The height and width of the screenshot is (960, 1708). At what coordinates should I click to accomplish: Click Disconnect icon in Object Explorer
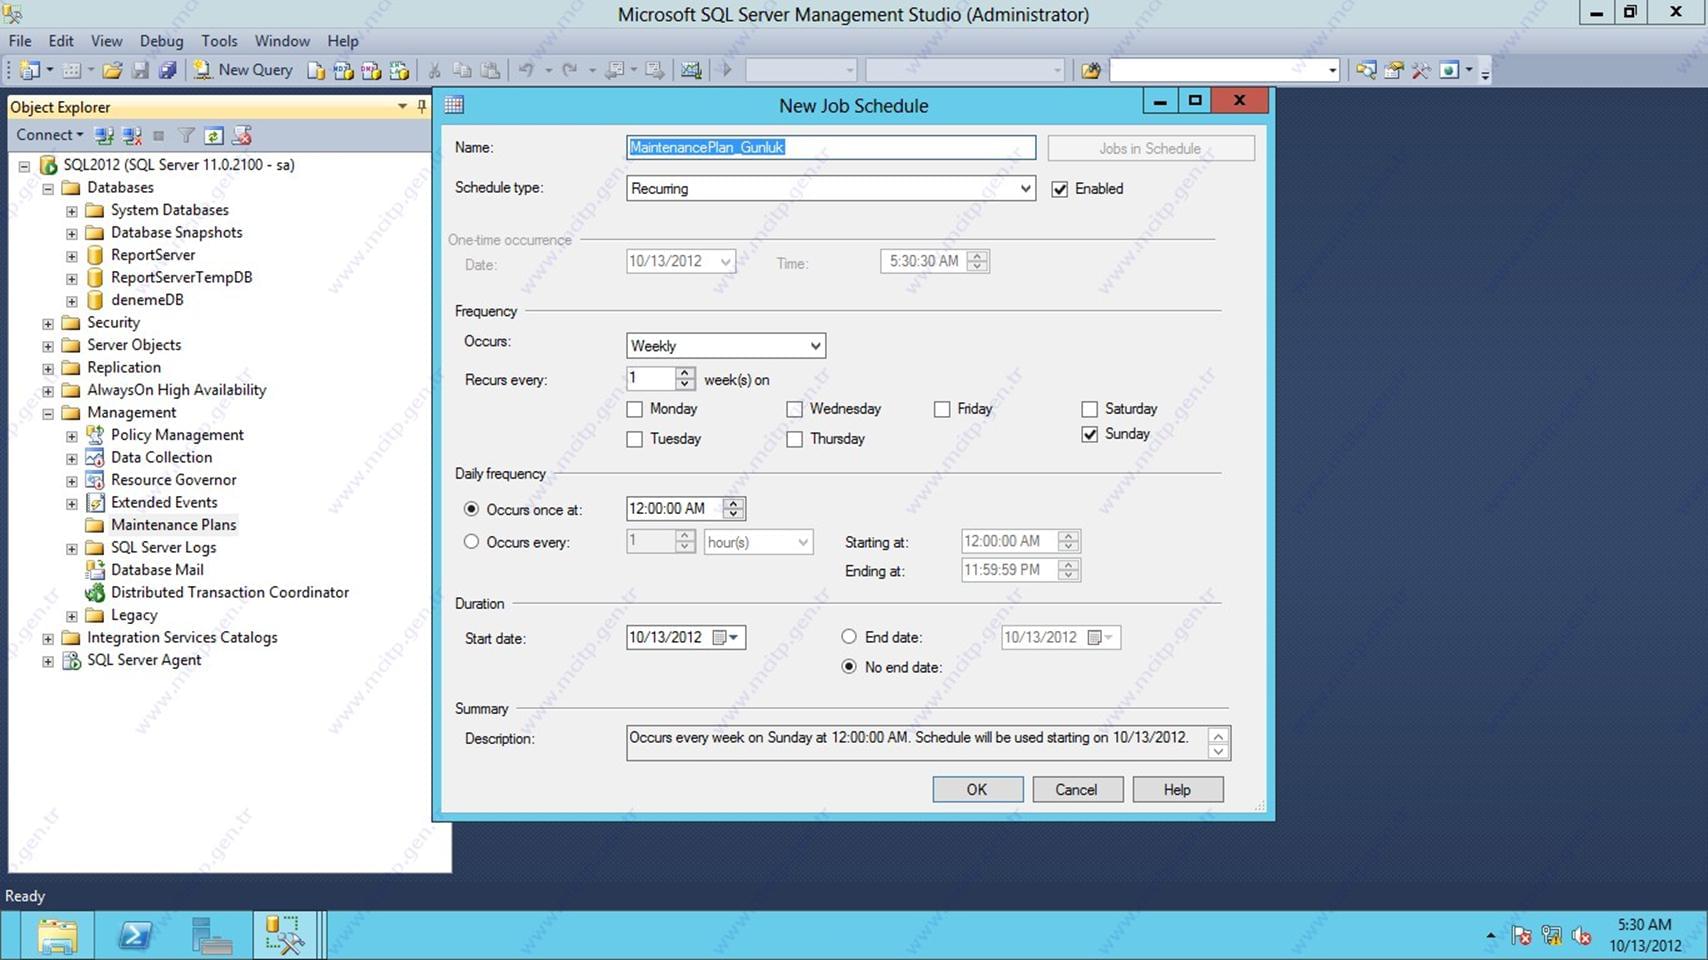(131, 135)
